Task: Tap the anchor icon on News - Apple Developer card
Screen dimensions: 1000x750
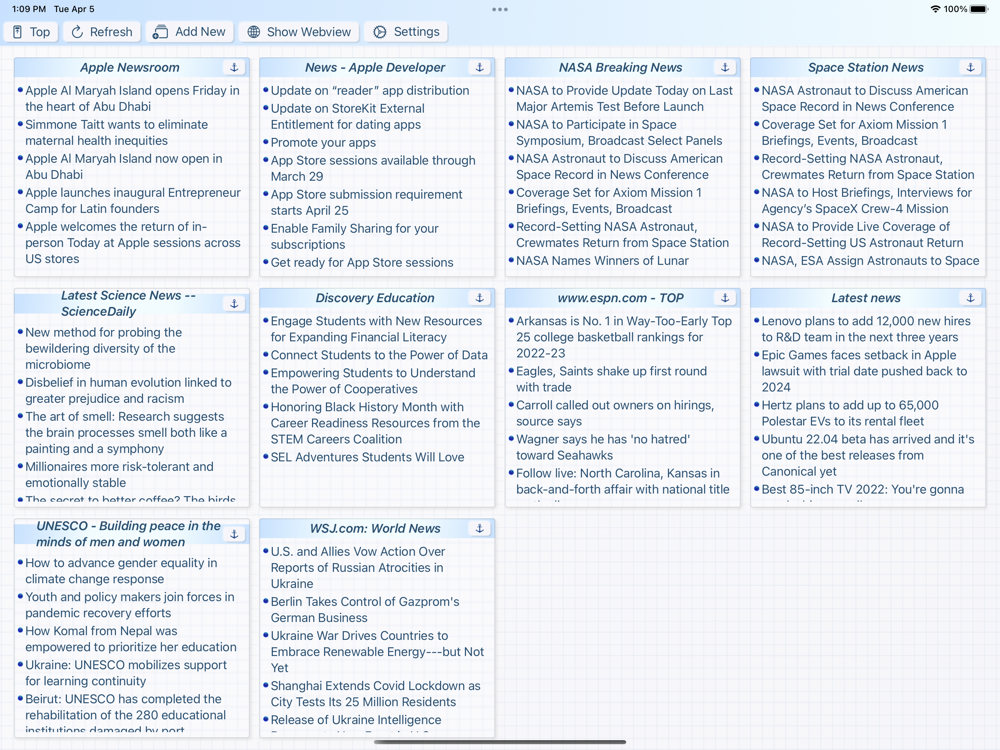Action: click(480, 68)
